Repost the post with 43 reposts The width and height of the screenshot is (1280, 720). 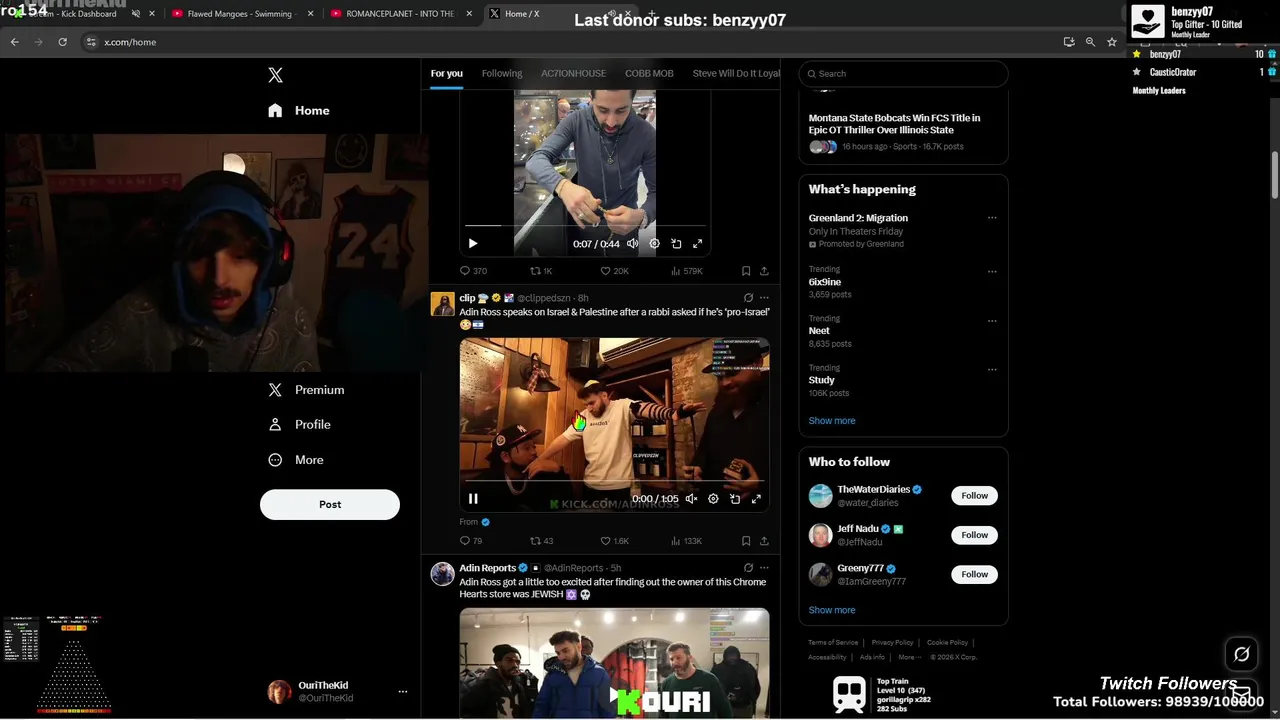tap(541, 541)
